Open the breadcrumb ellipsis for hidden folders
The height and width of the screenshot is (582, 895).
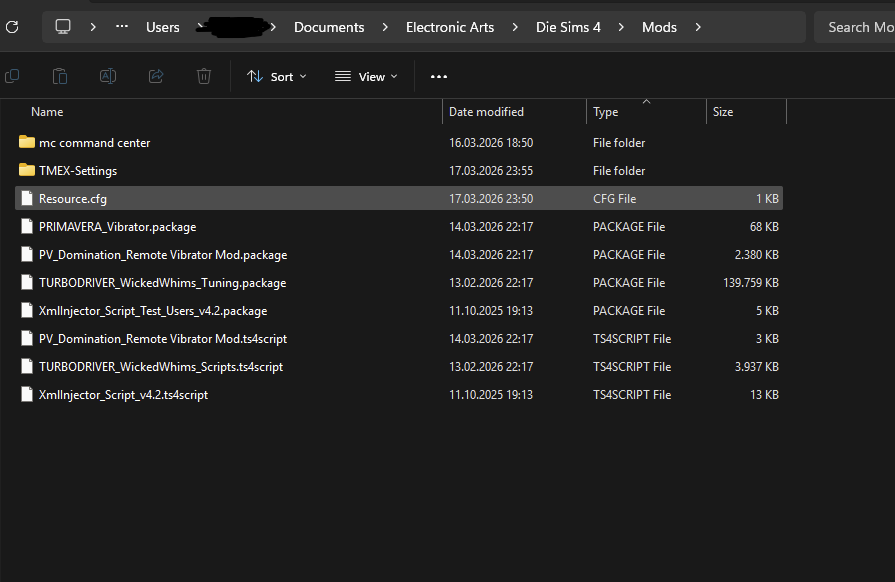pos(122,27)
